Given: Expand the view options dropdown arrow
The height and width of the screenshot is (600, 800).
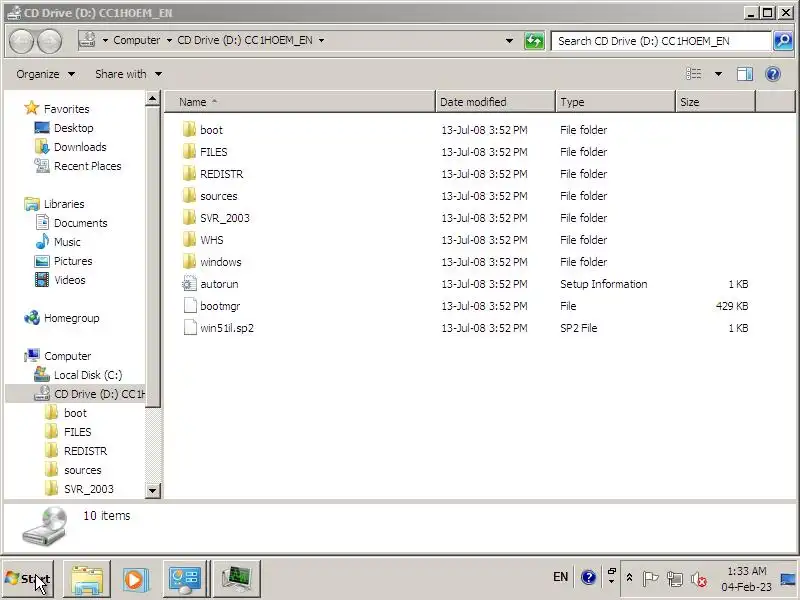Looking at the screenshot, I should (x=718, y=74).
